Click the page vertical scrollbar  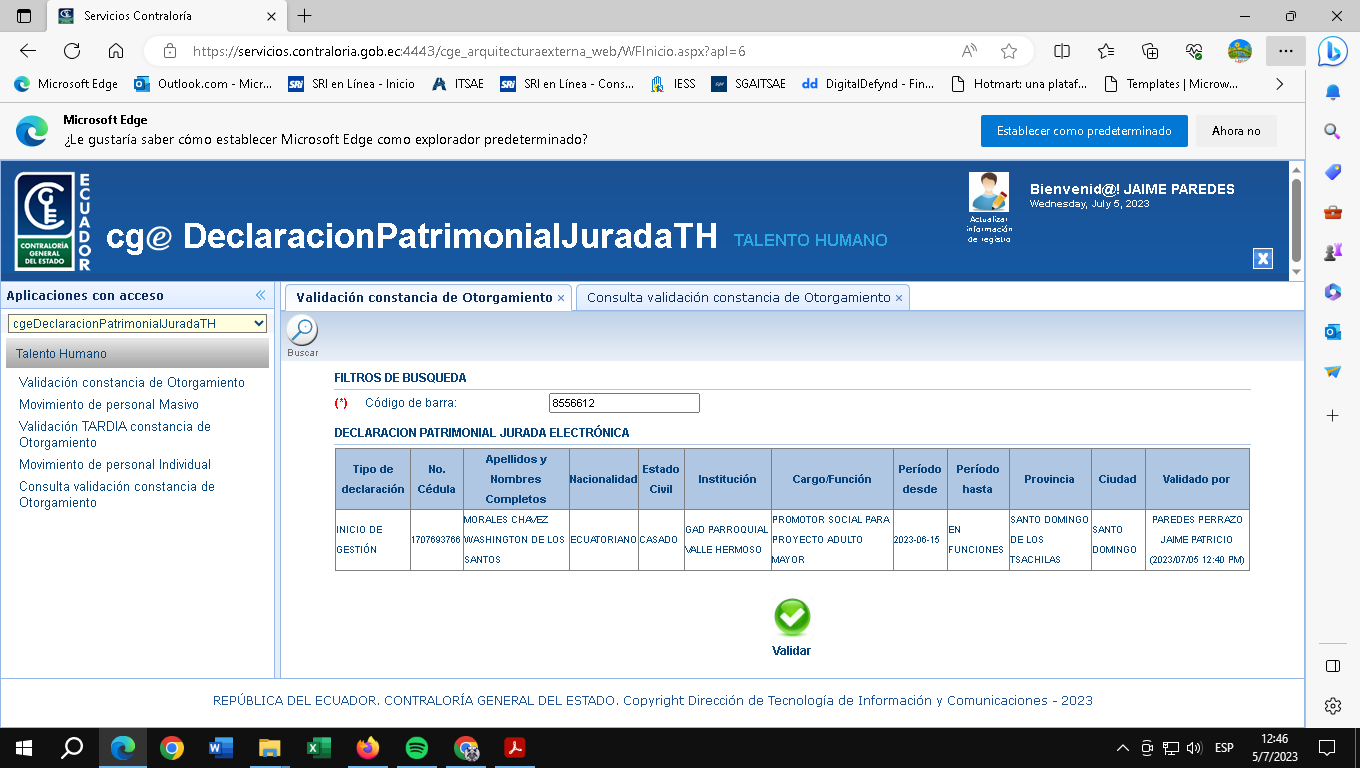click(1296, 220)
